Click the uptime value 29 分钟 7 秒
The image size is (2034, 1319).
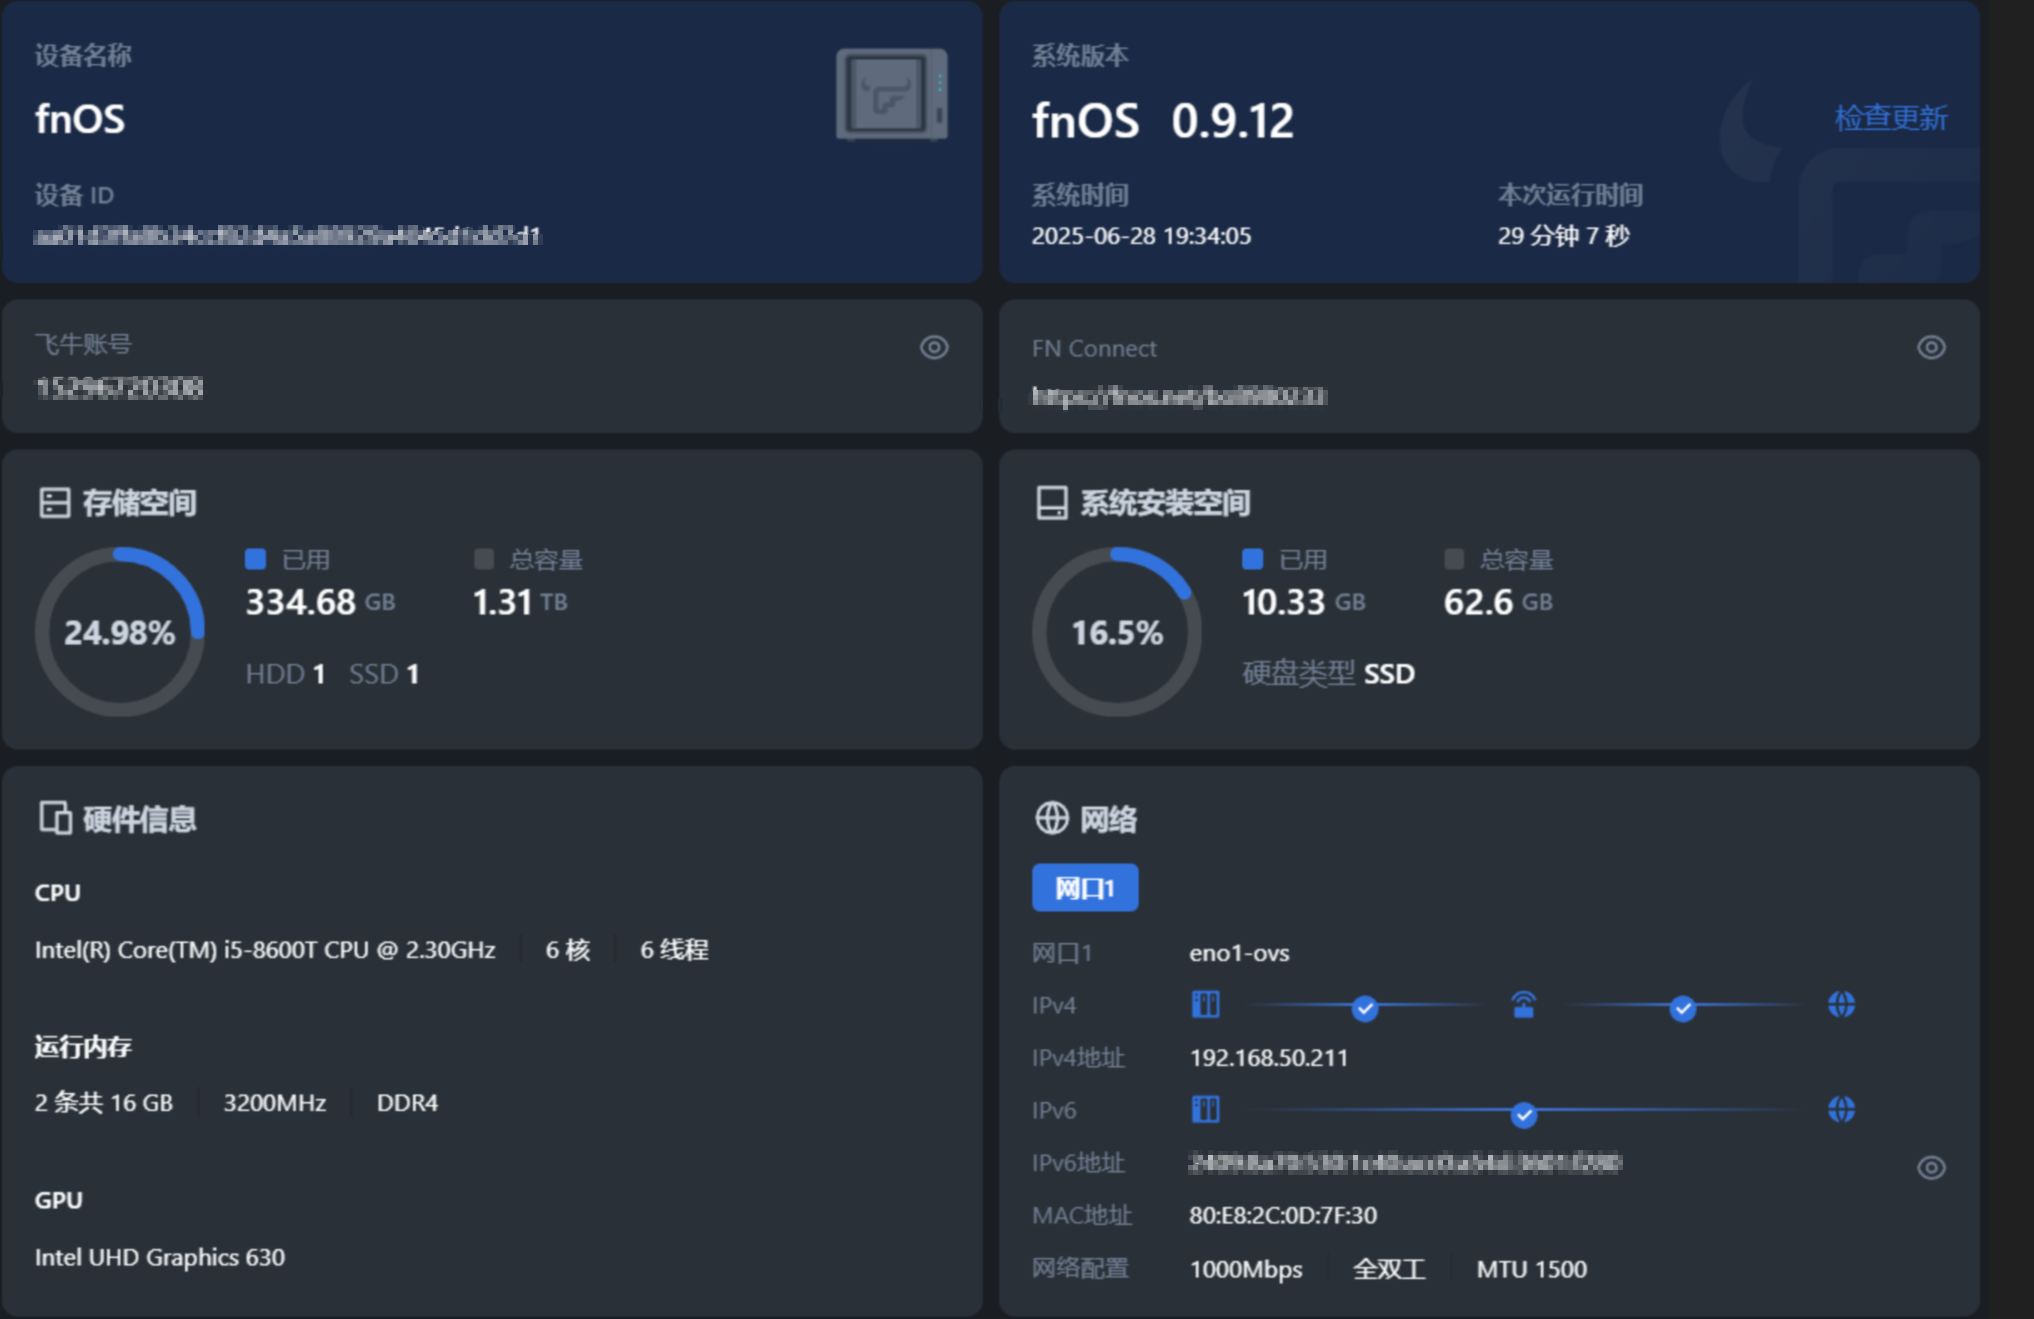click(1563, 236)
